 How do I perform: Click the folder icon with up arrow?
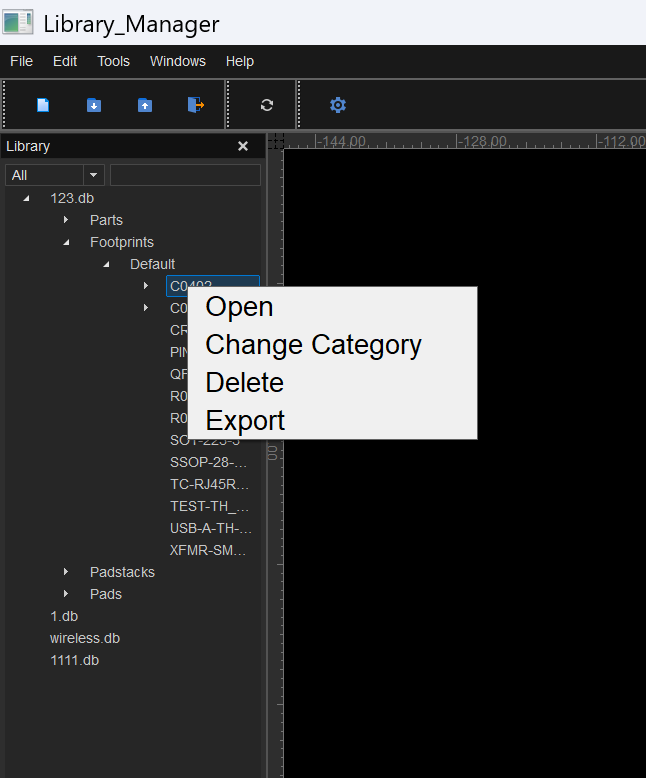[x=145, y=105]
